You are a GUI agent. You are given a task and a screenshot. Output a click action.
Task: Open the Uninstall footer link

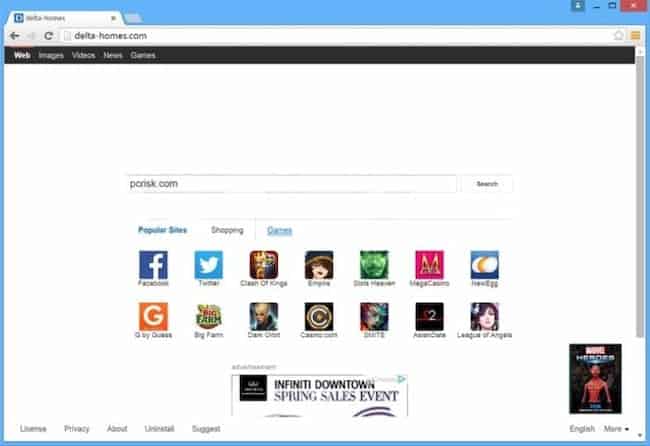coord(159,429)
